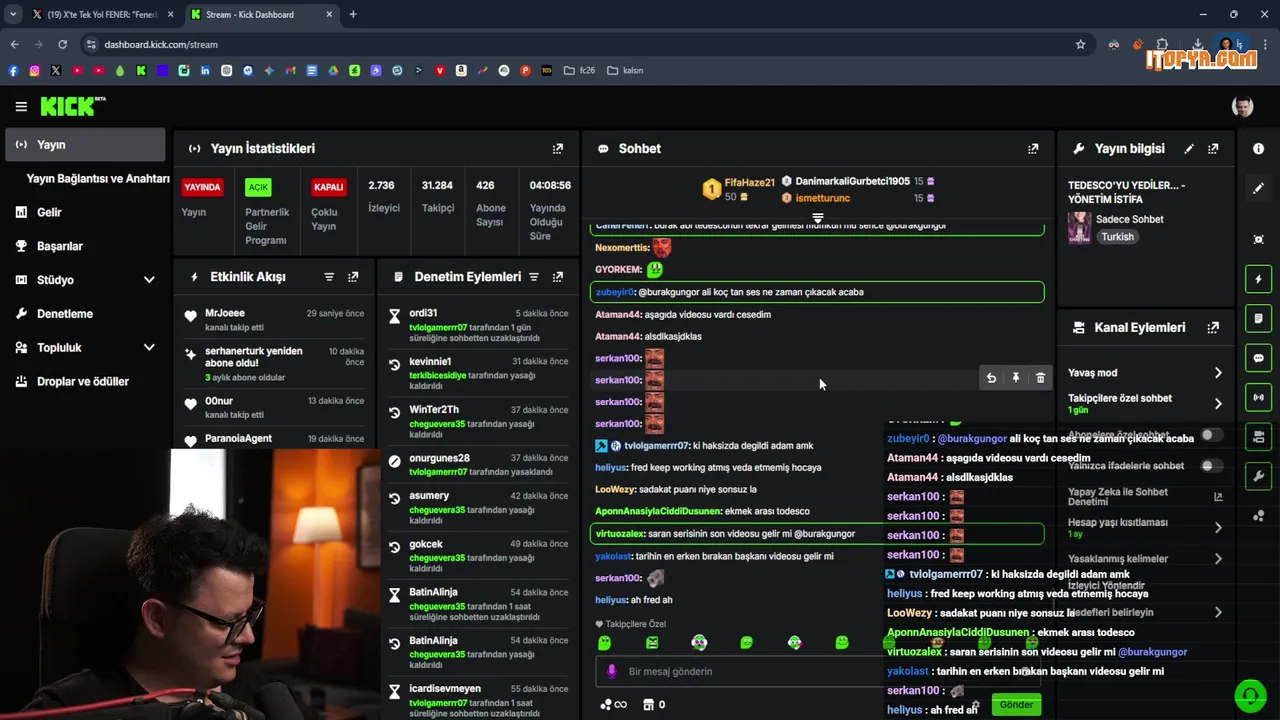Click username MrJoeee in Etkinlik Akışı

(225, 313)
